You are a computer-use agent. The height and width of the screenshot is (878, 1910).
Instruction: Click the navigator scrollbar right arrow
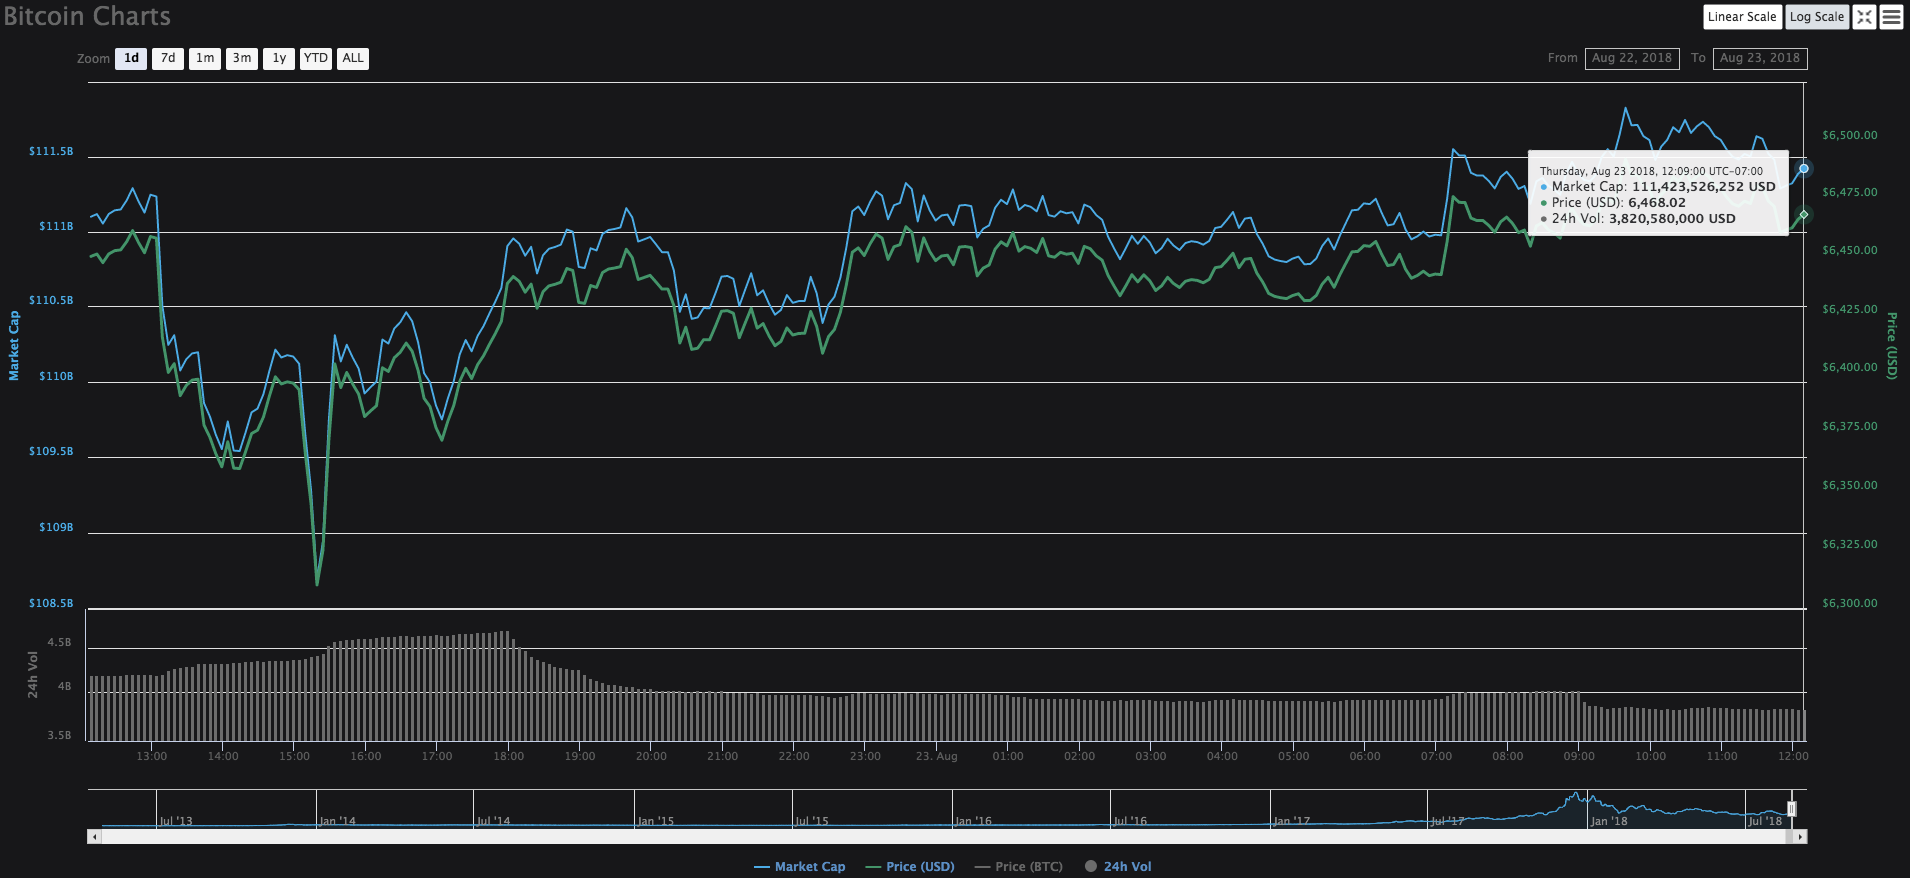tap(1800, 836)
